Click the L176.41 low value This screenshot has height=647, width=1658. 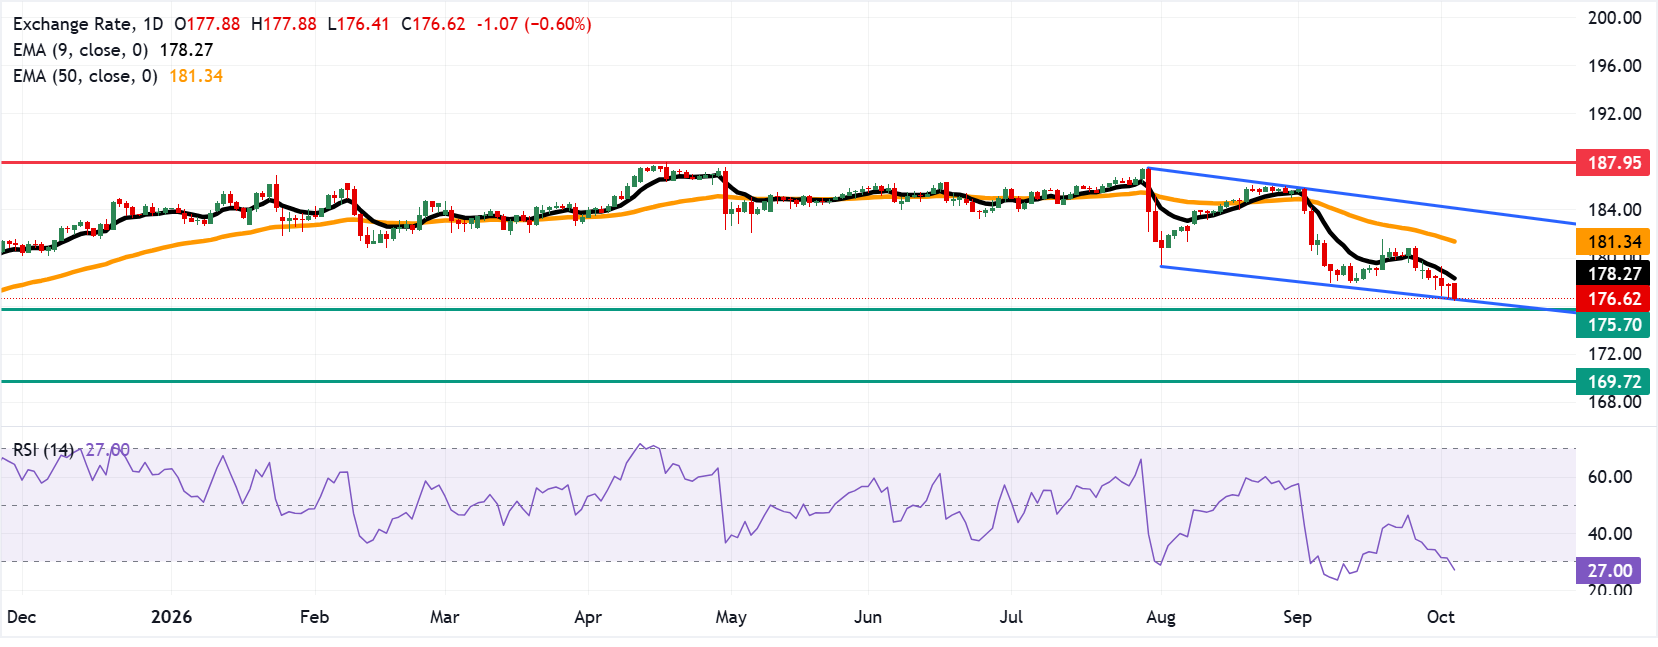pyautogui.click(x=358, y=24)
